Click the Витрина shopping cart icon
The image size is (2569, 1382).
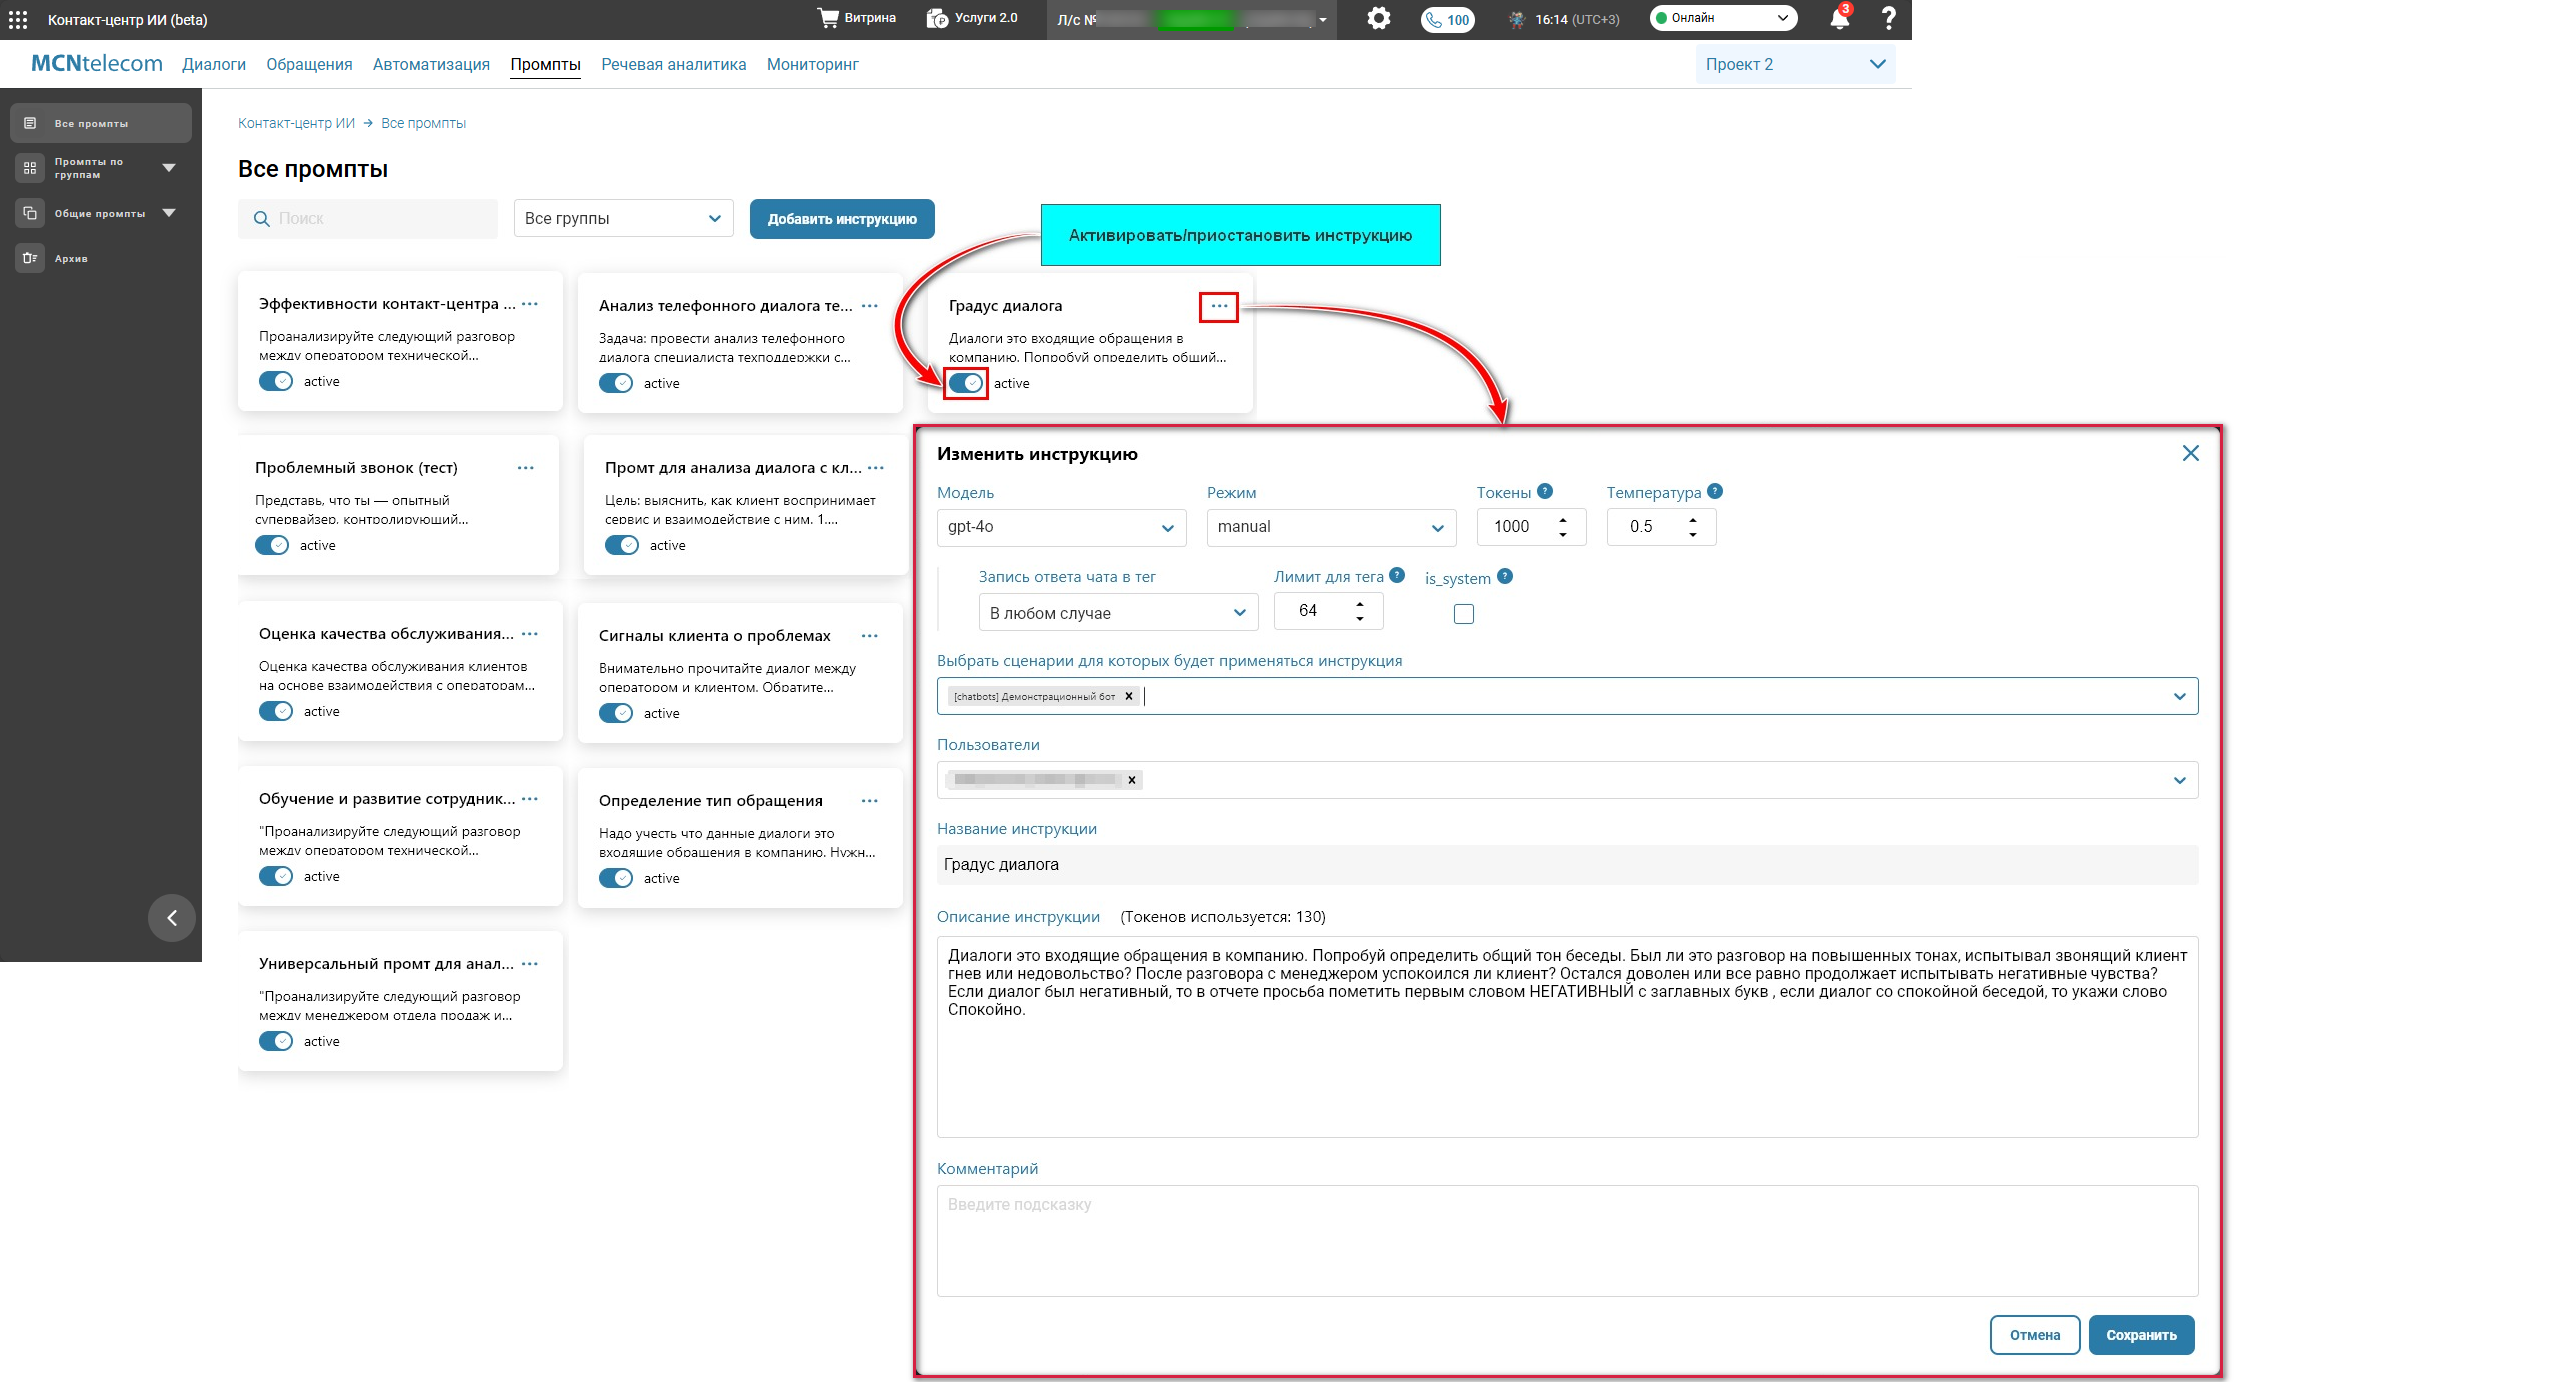tap(828, 18)
